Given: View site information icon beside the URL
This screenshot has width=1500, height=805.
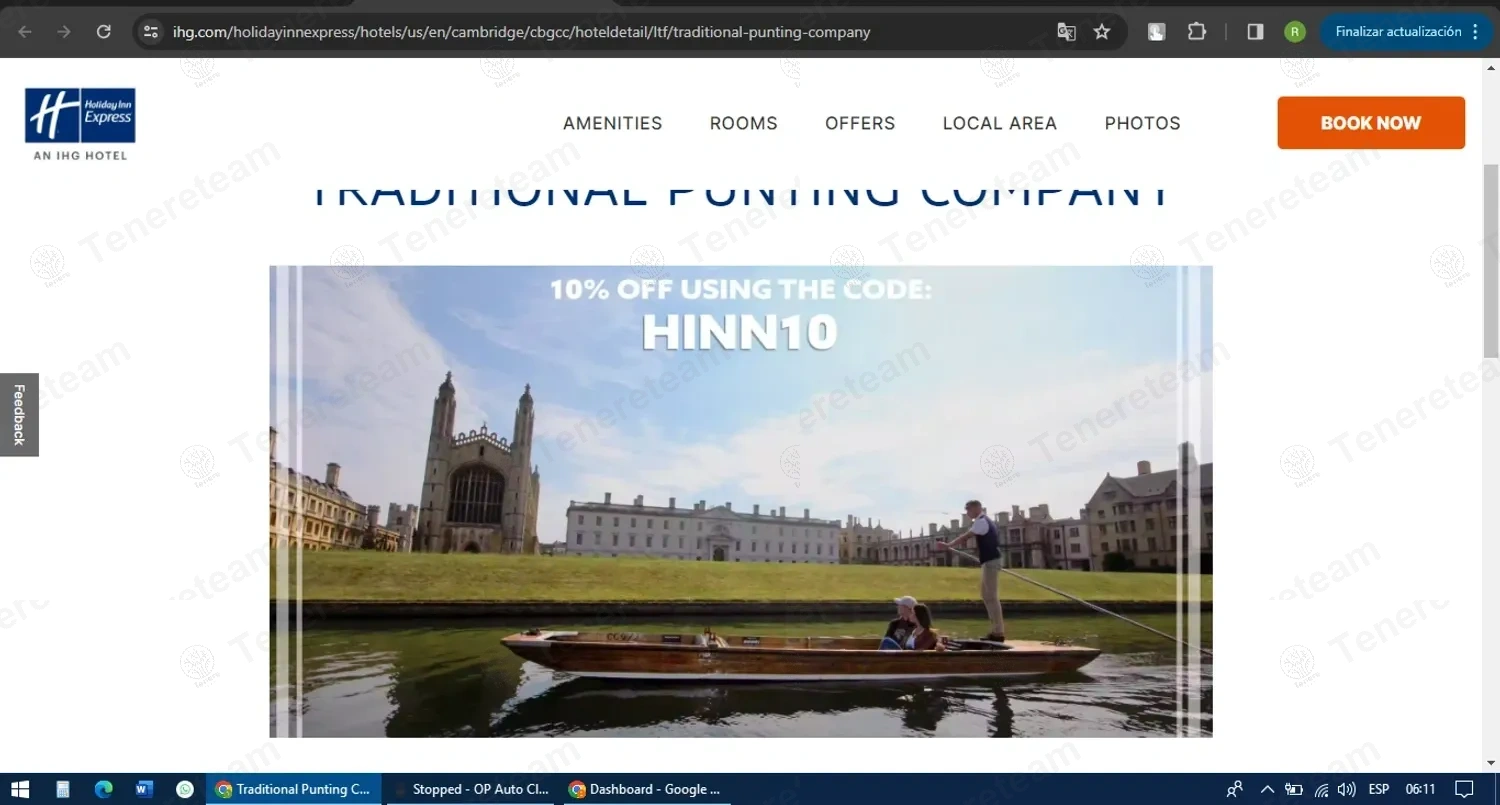Looking at the screenshot, I should [x=151, y=32].
